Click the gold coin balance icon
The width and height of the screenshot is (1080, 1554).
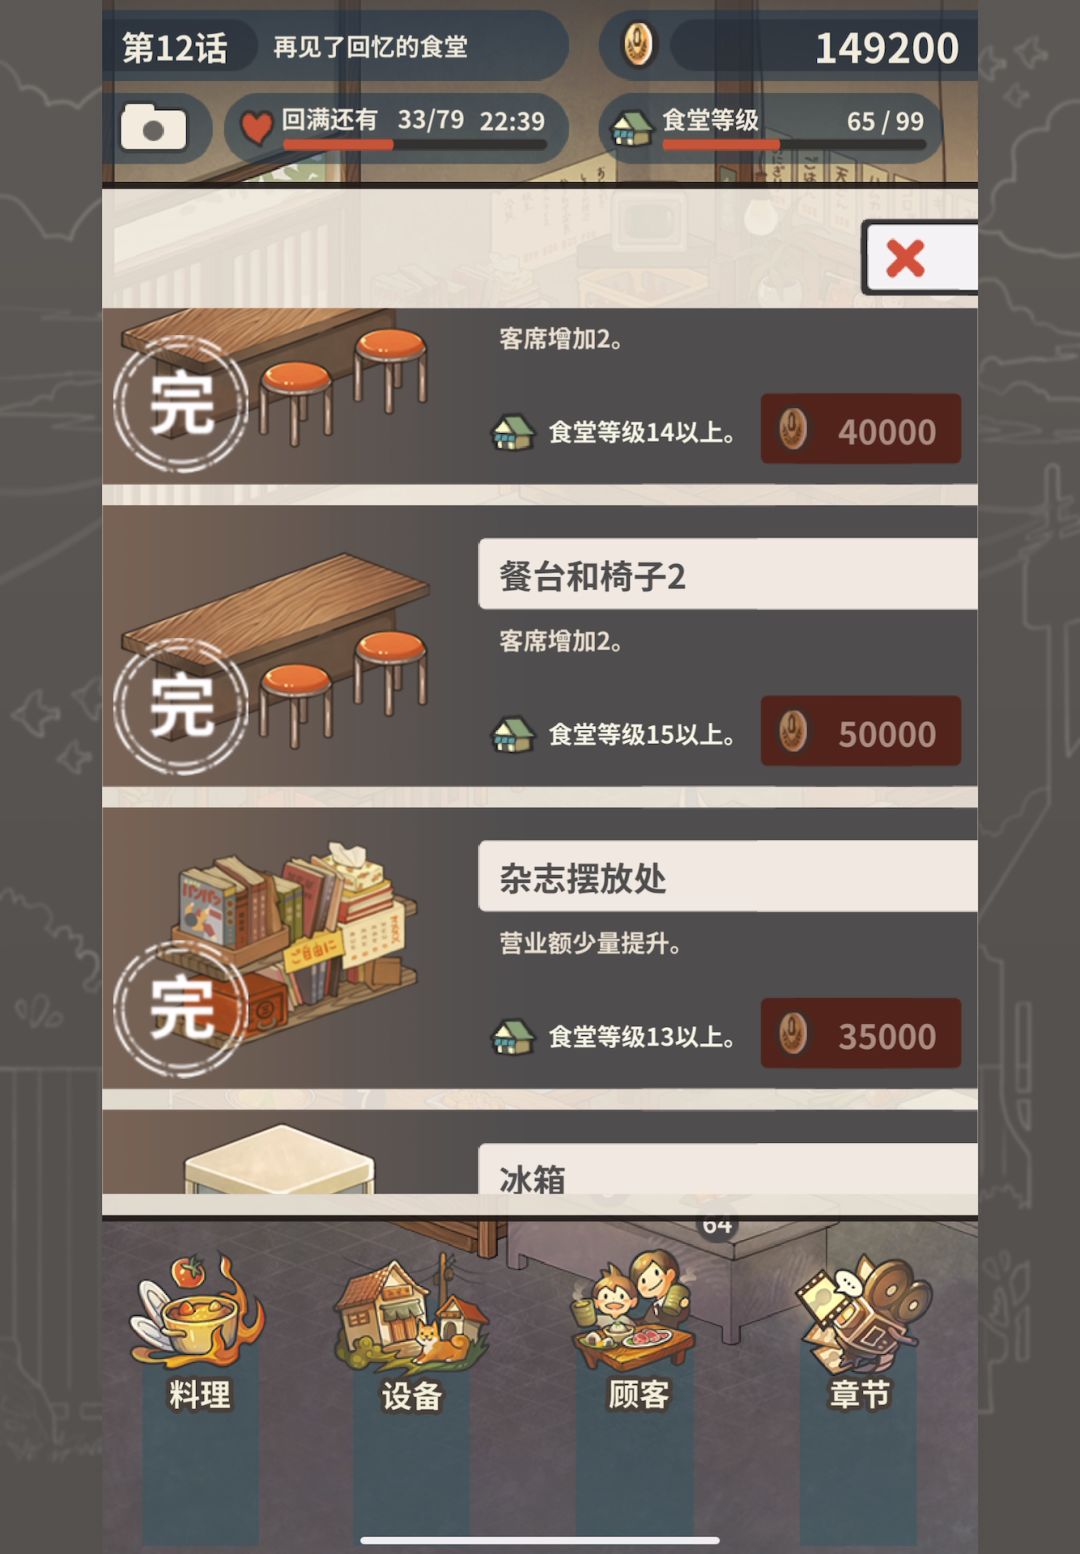click(x=638, y=45)
